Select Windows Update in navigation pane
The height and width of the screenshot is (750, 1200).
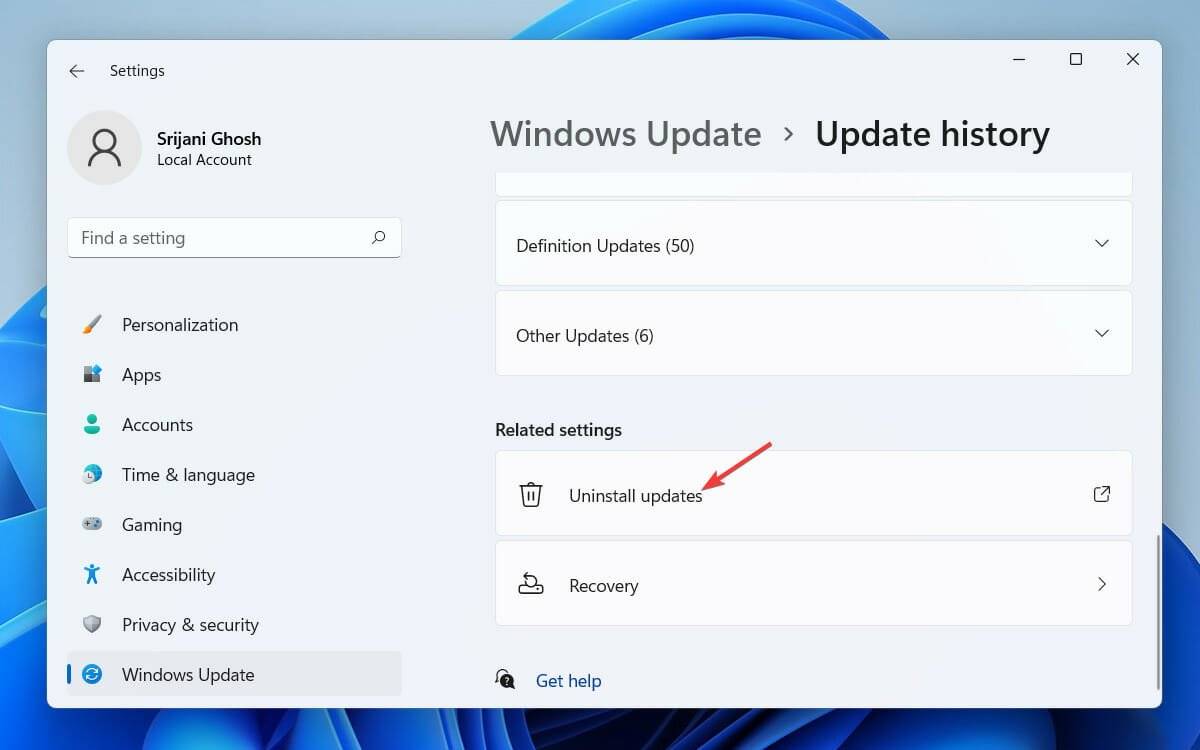tap(186, 674)
